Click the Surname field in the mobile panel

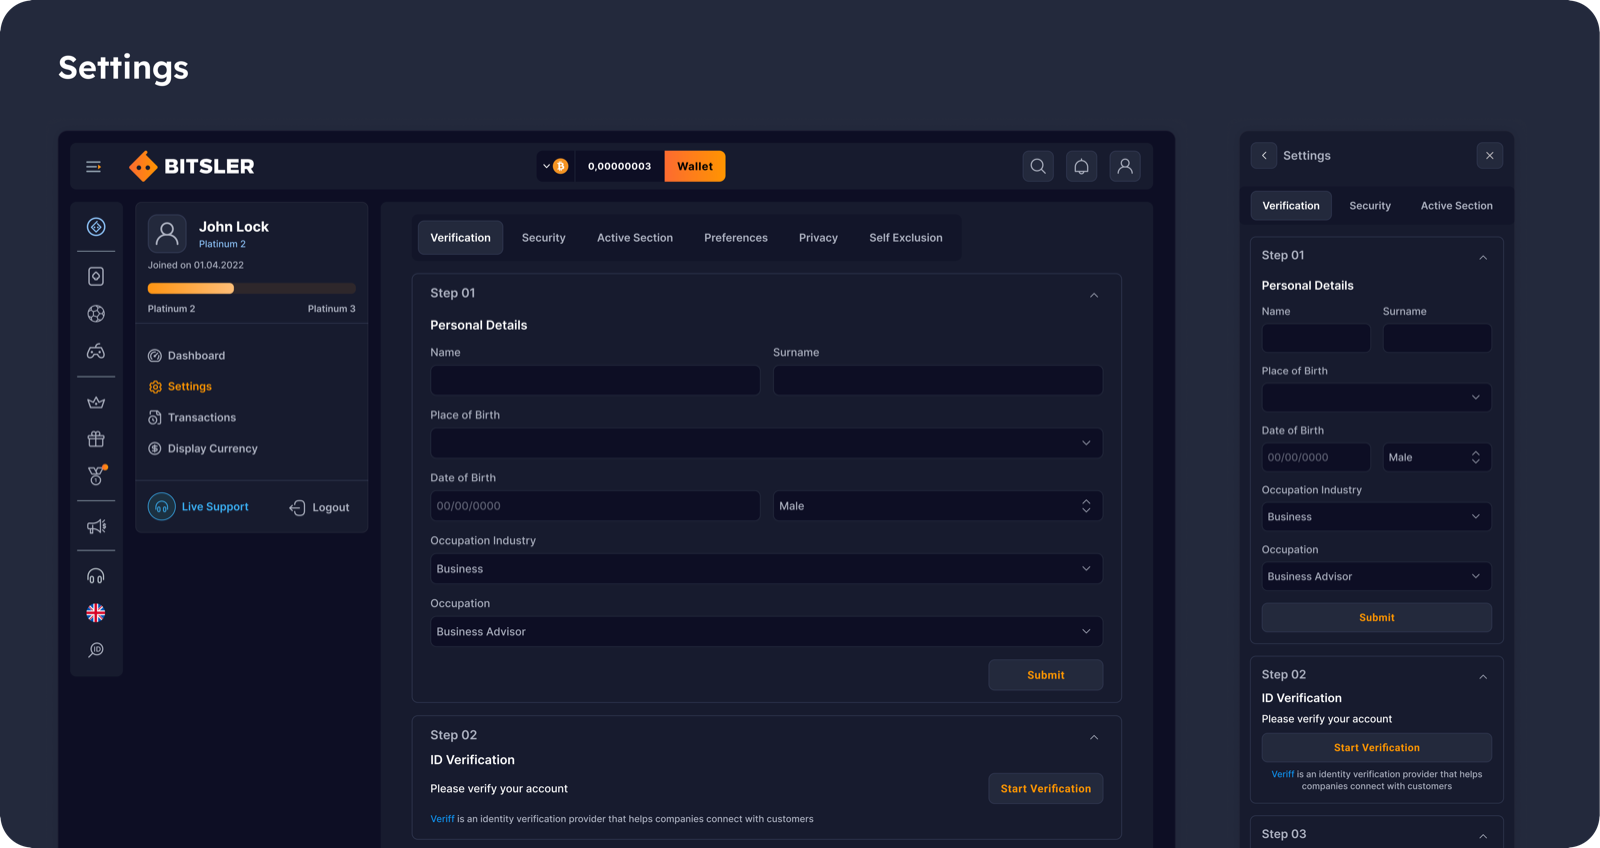(x=1437, y=338)
